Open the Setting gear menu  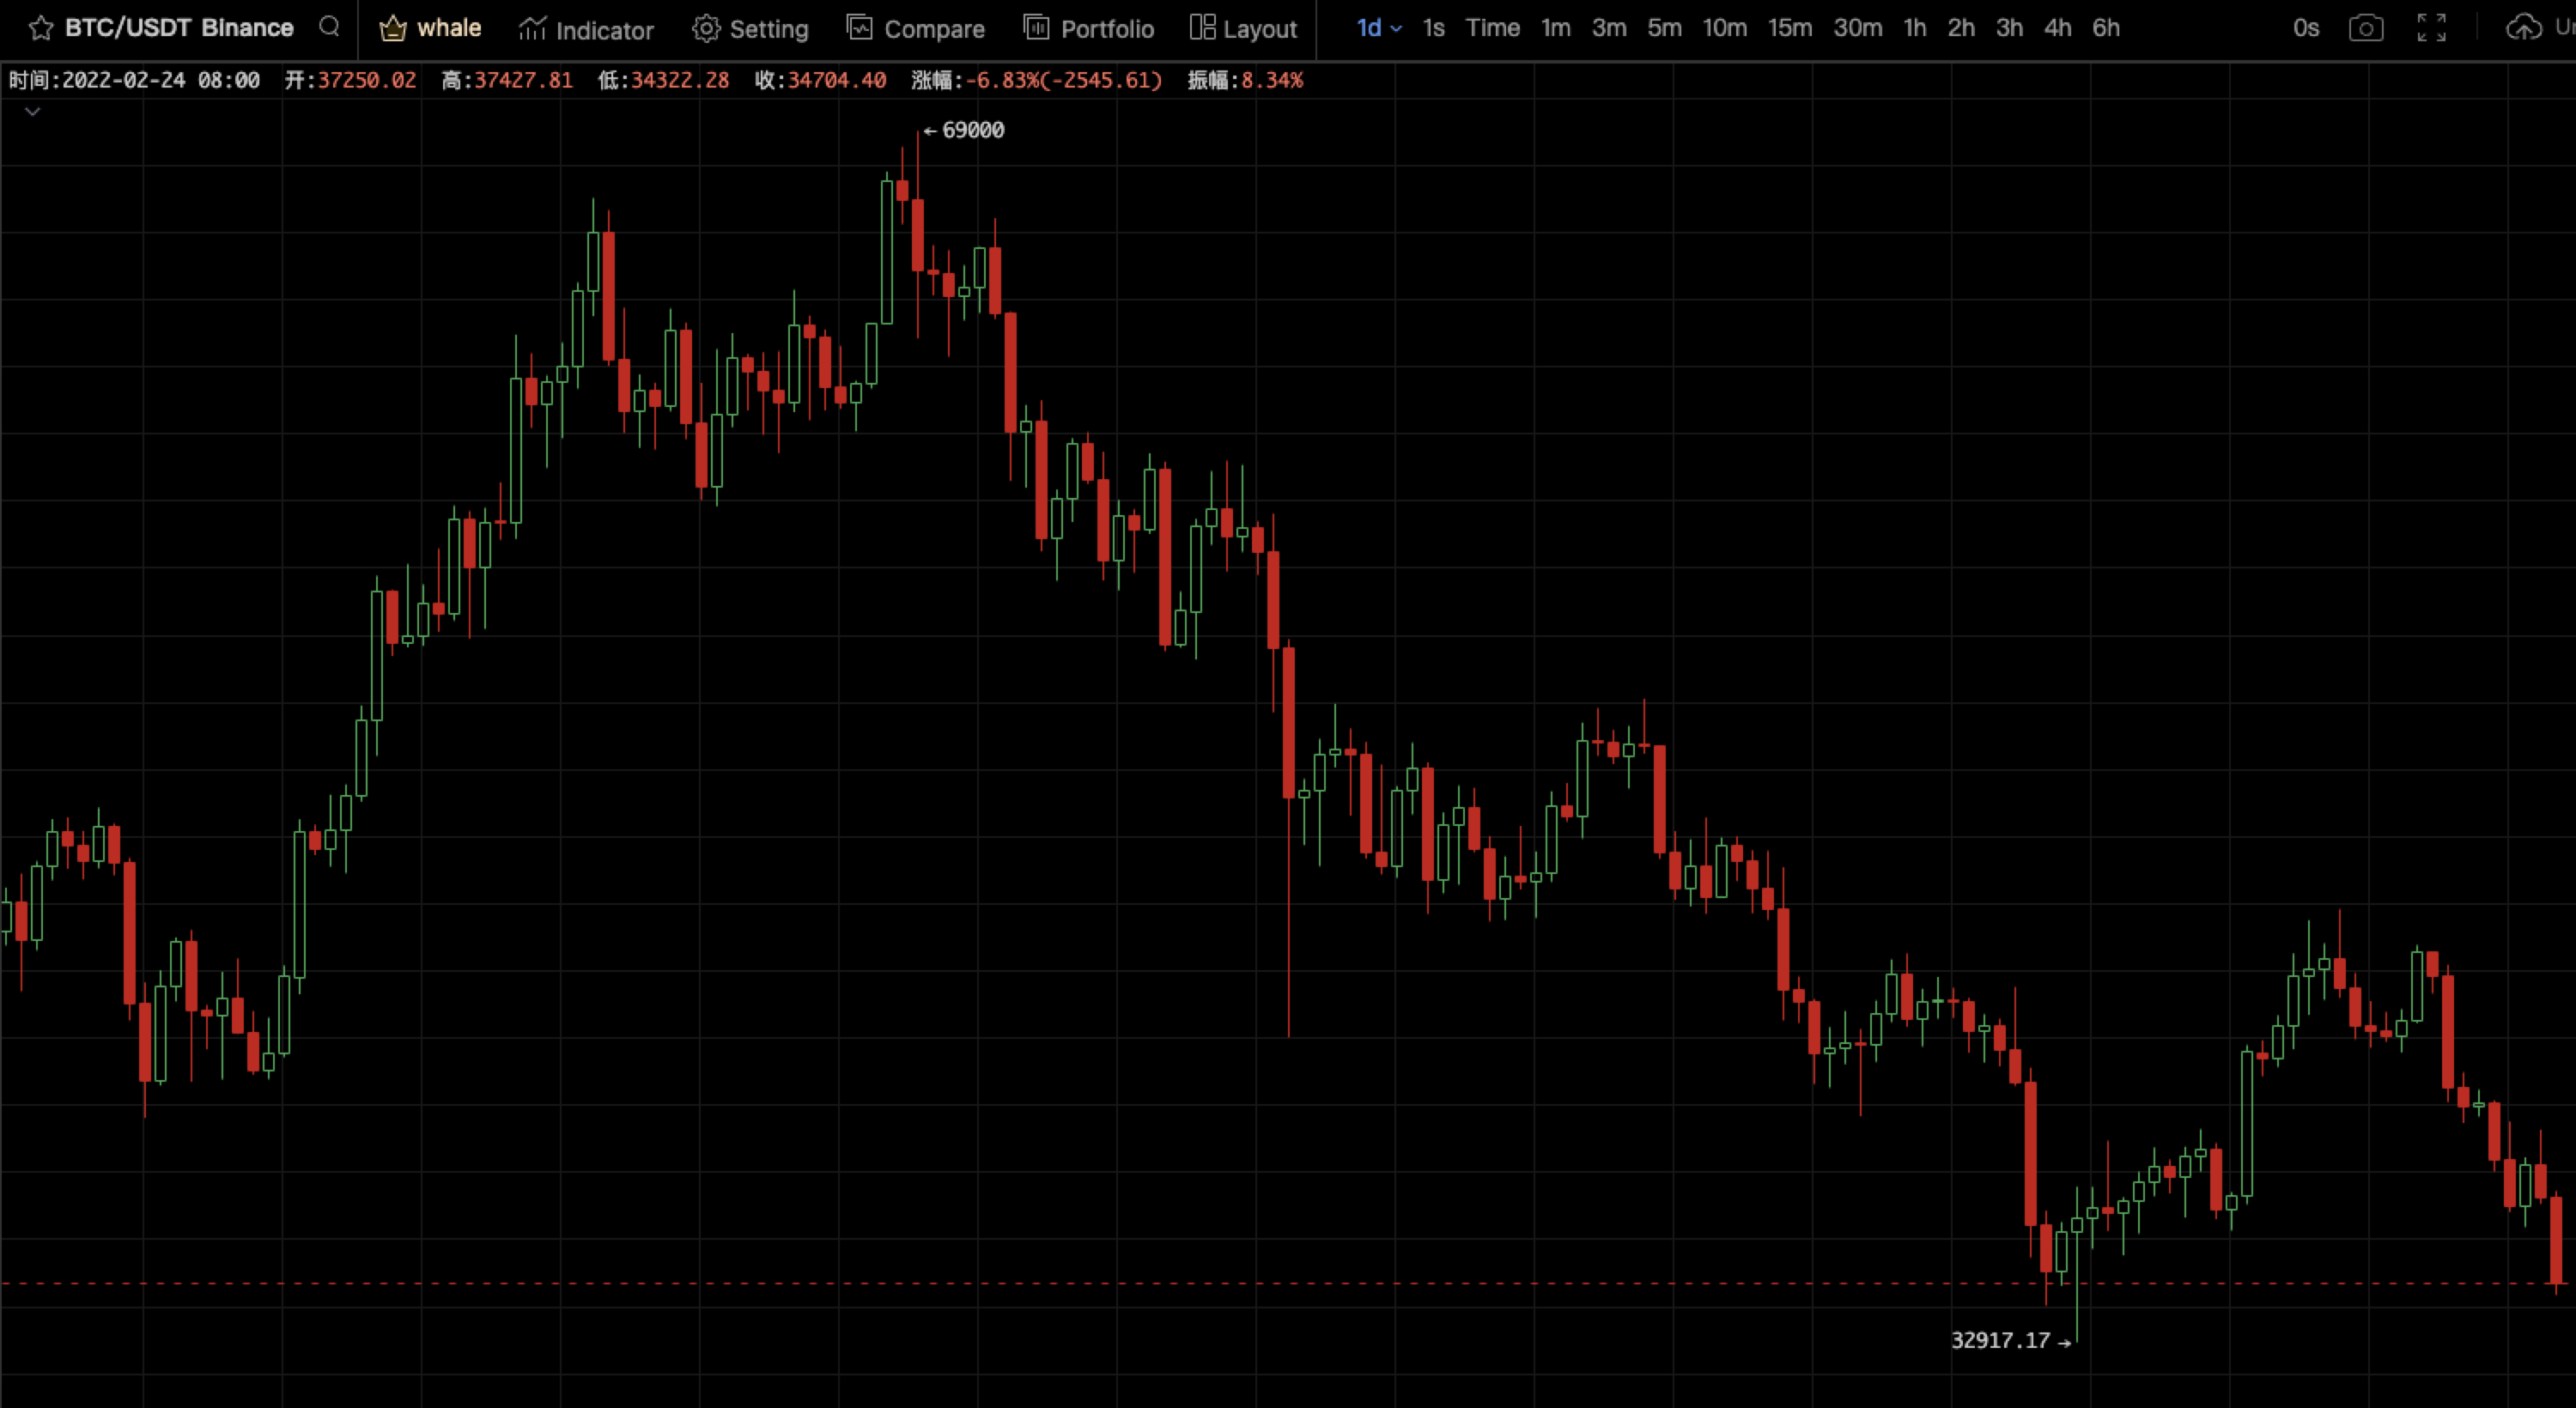point(750,29)
